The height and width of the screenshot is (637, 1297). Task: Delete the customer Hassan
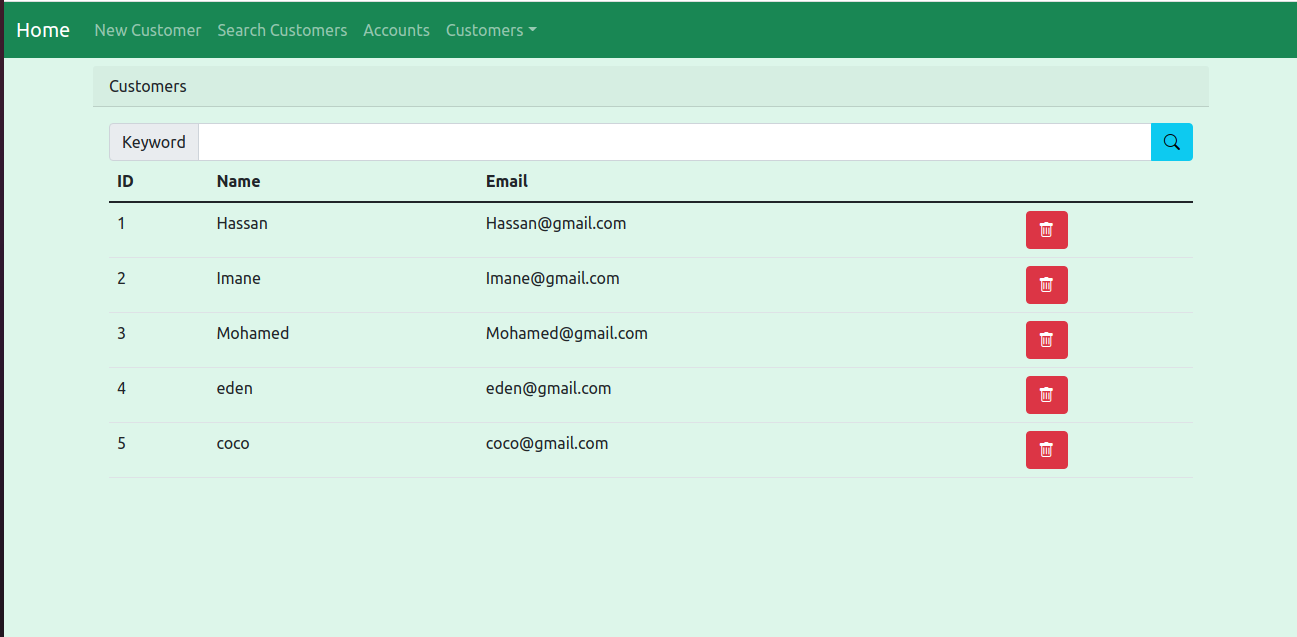[1046, 229]
